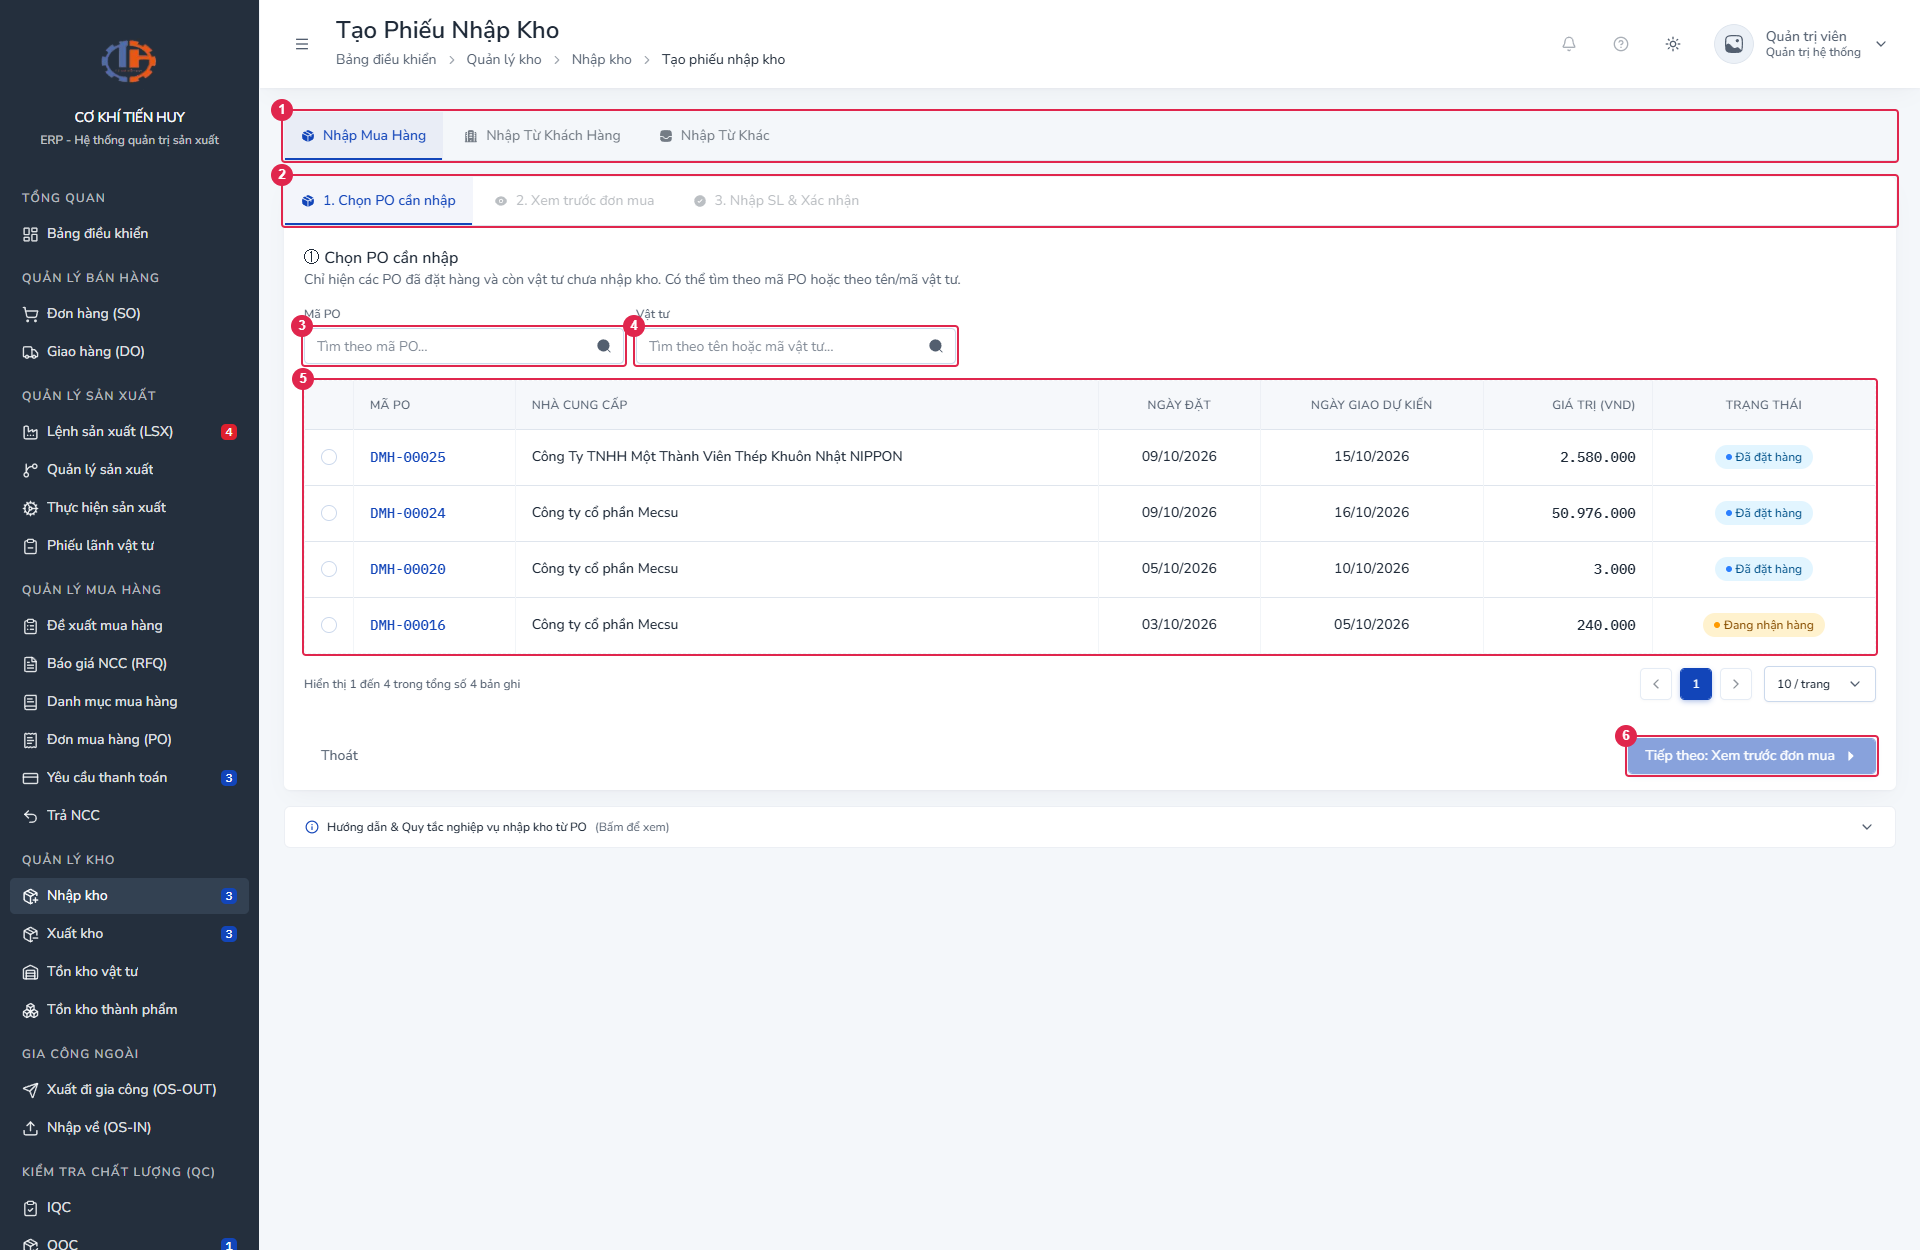Image resolution: width=1920 pixels, height=1250 pixels.
Task: Click the search icon in Vật tư field
Action: pos(936,346)
